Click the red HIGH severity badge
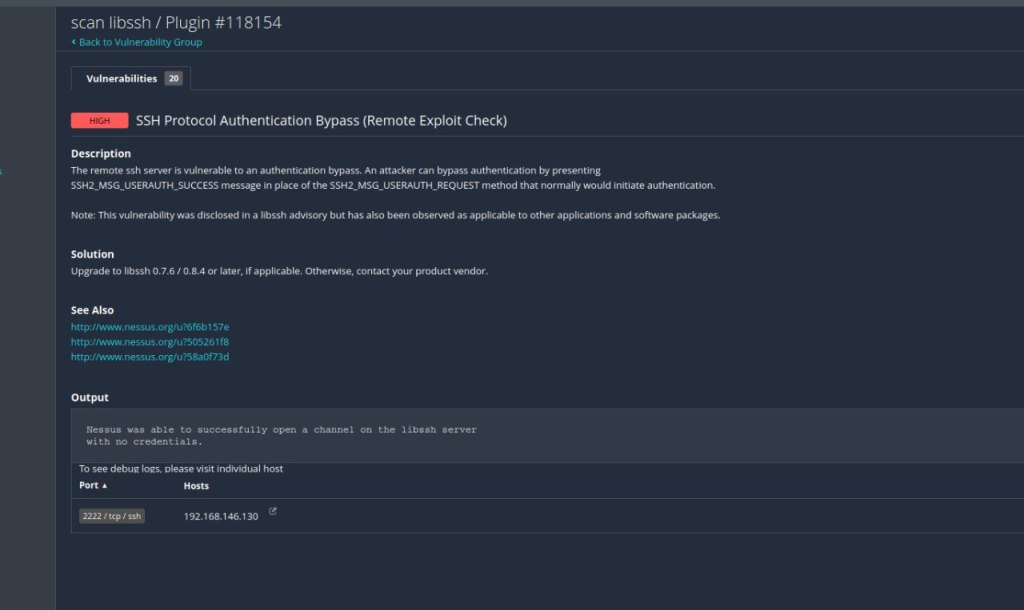 pyautogui.click(x=100, y=121)
